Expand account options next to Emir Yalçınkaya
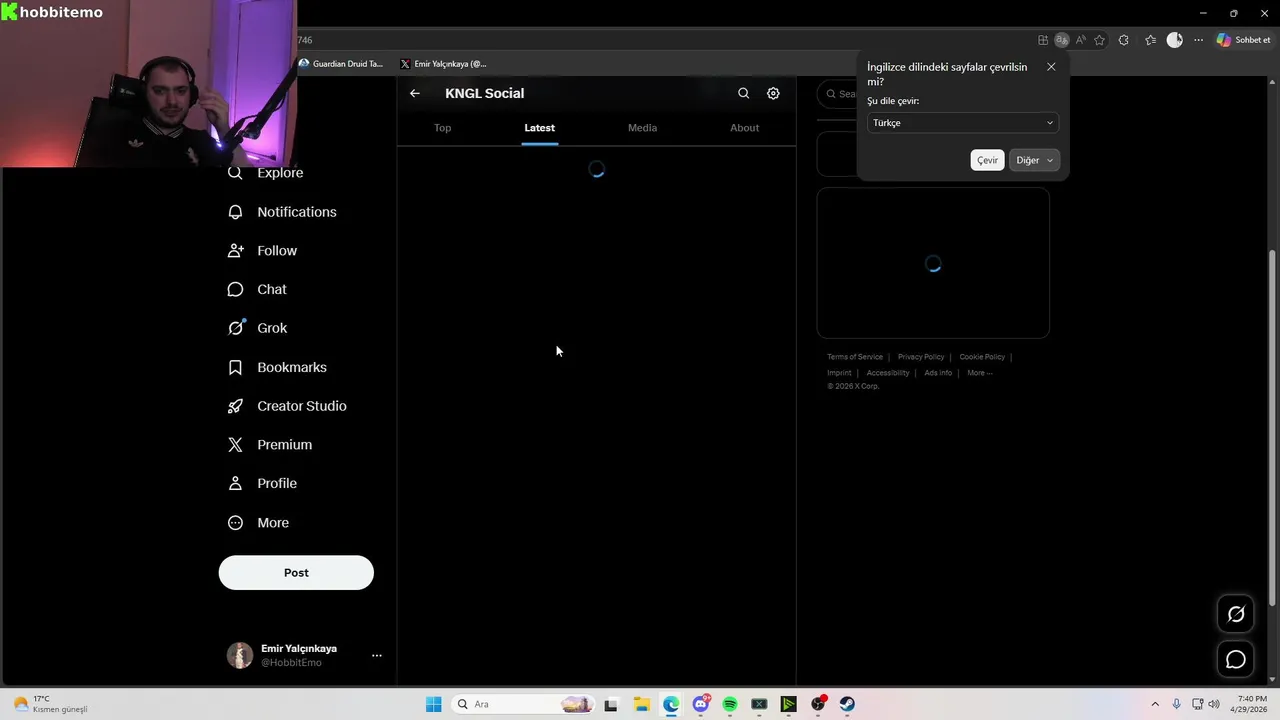This screenshot has width=1280, height=720. click(377, 656)
